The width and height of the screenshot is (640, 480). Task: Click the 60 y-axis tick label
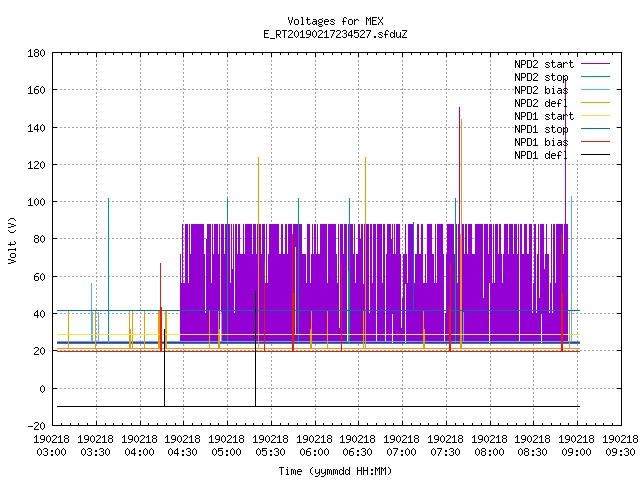pyautogui.click(x=39, y=277)
